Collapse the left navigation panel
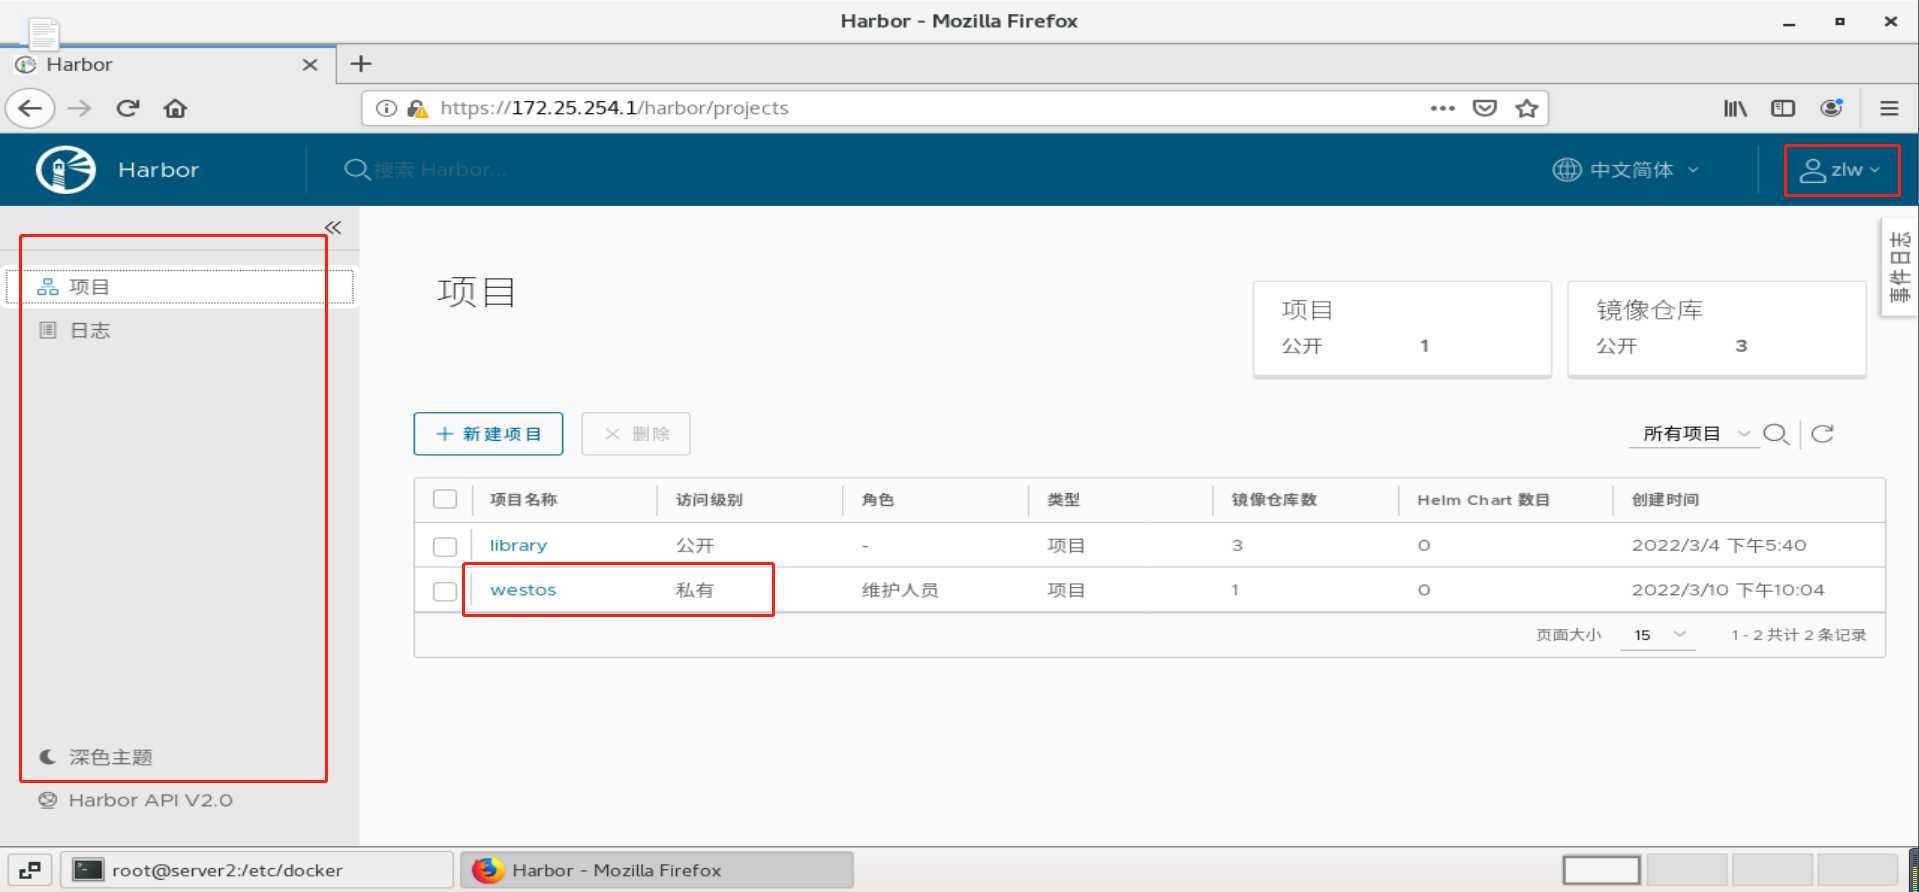The width and height of the screenshot is (1919, 892). tap(333, 228)
